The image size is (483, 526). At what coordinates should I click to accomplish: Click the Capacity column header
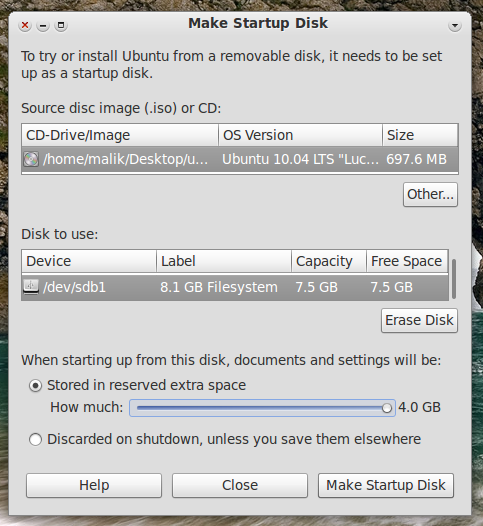point(329,261)
